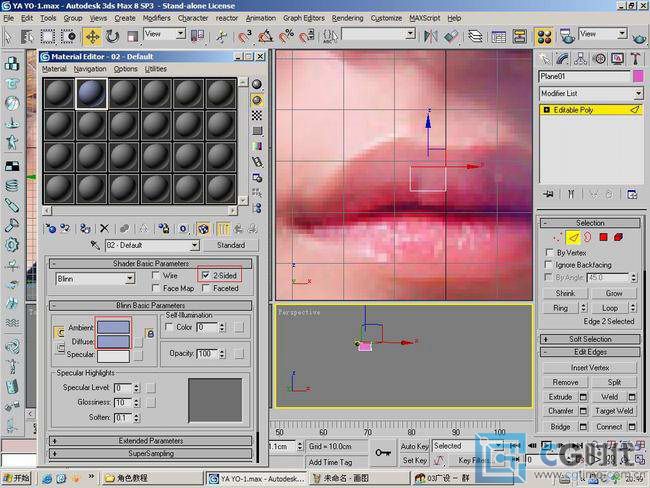Screen dimensions: 650x488
Task: Disable the 2-Sided checkbox
Action: pyautogui.click(x=206, y=275)
